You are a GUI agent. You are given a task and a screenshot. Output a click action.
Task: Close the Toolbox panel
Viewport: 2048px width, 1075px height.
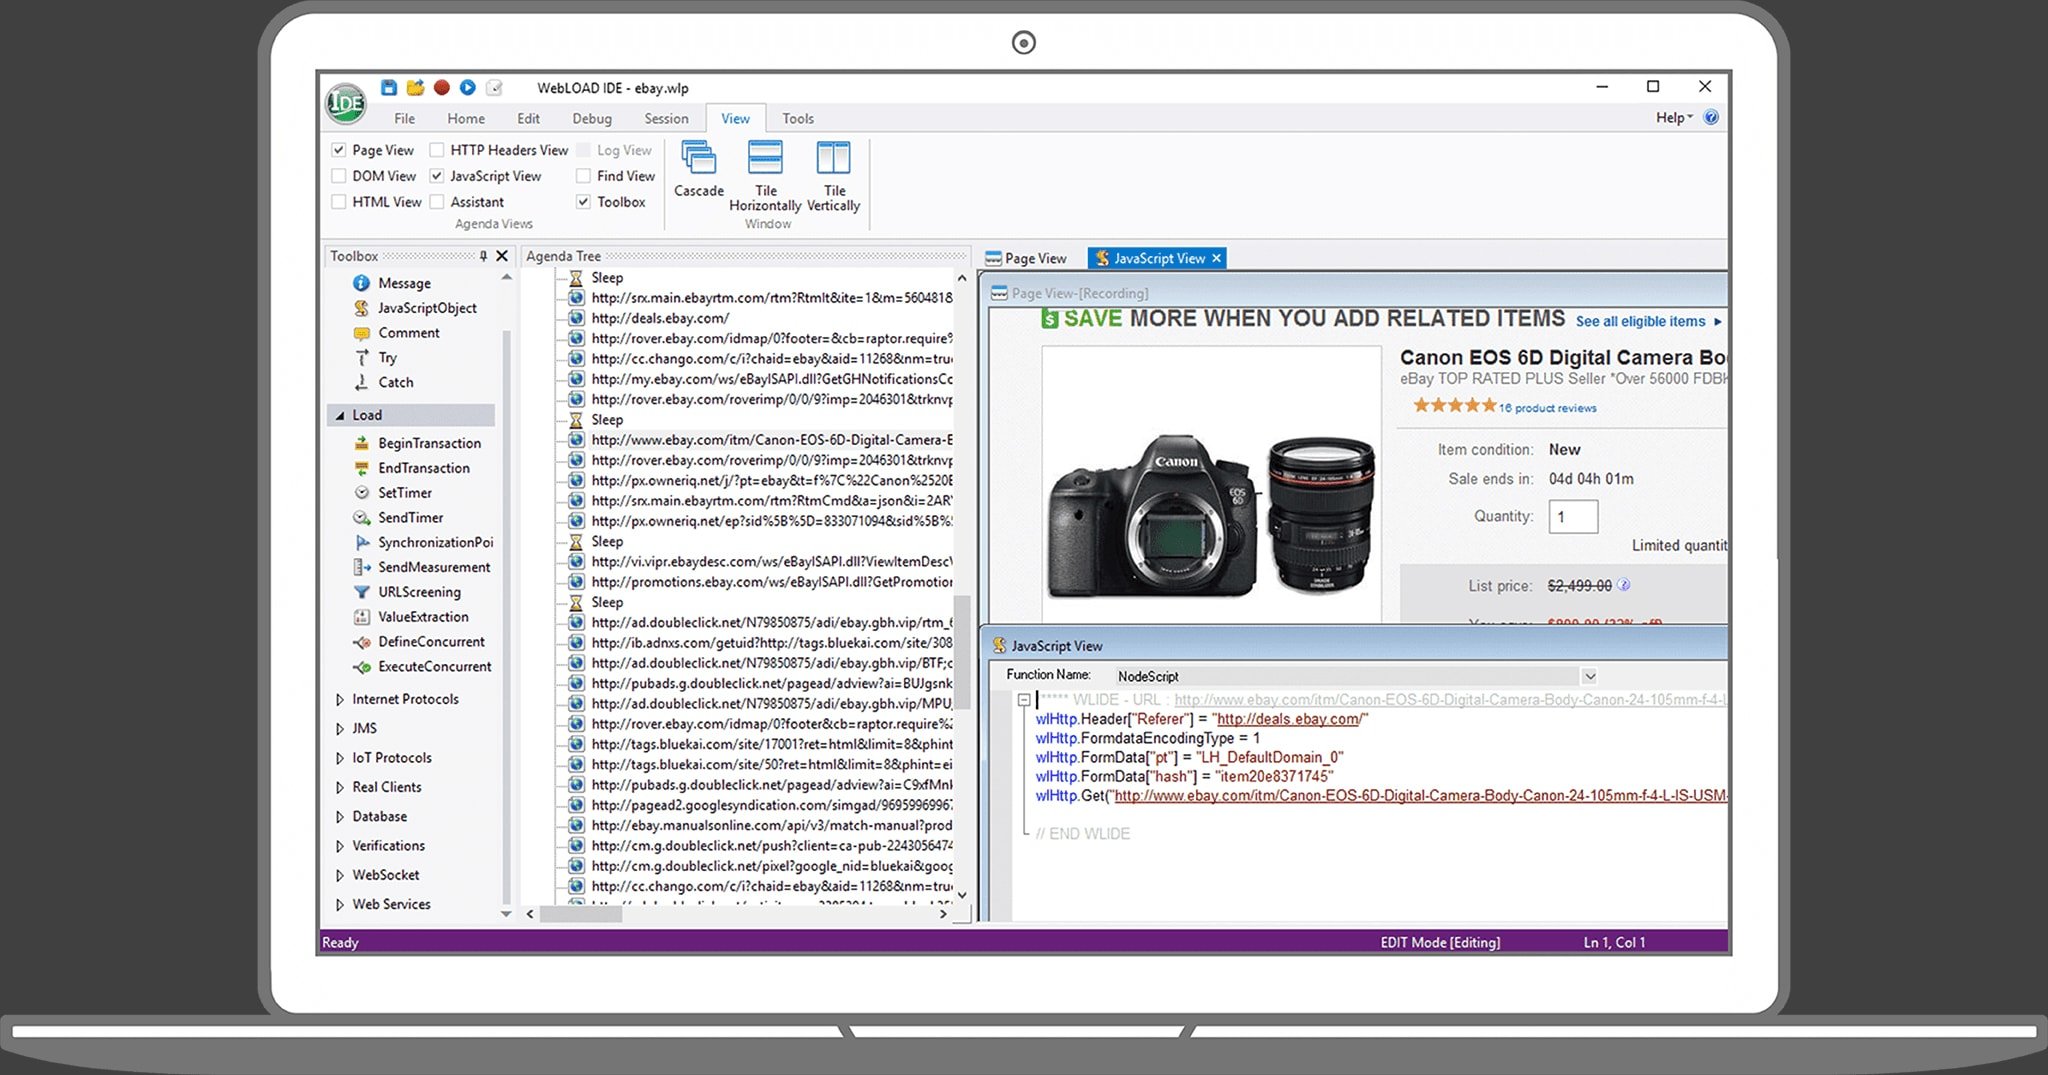pos(502,256)
